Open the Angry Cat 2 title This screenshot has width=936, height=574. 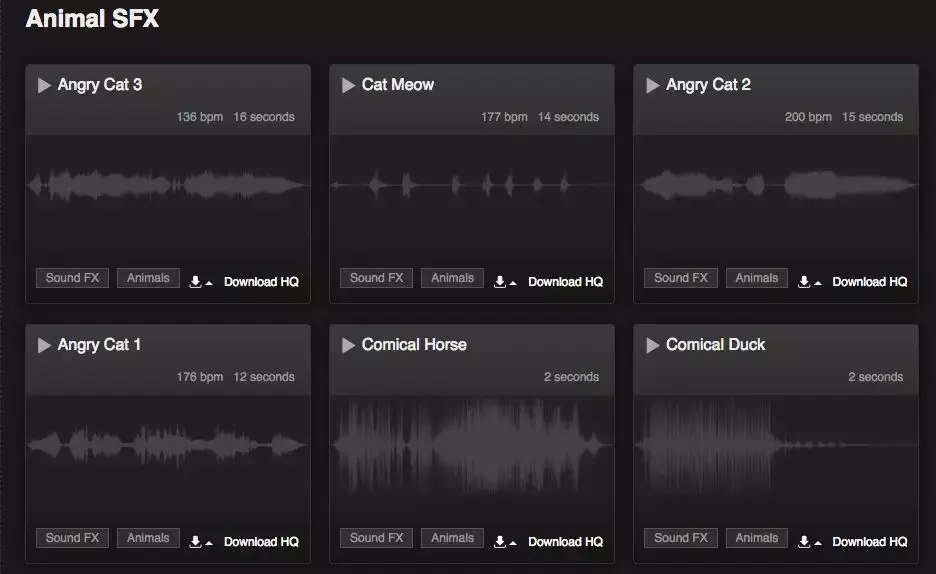[x=708, y=85]
